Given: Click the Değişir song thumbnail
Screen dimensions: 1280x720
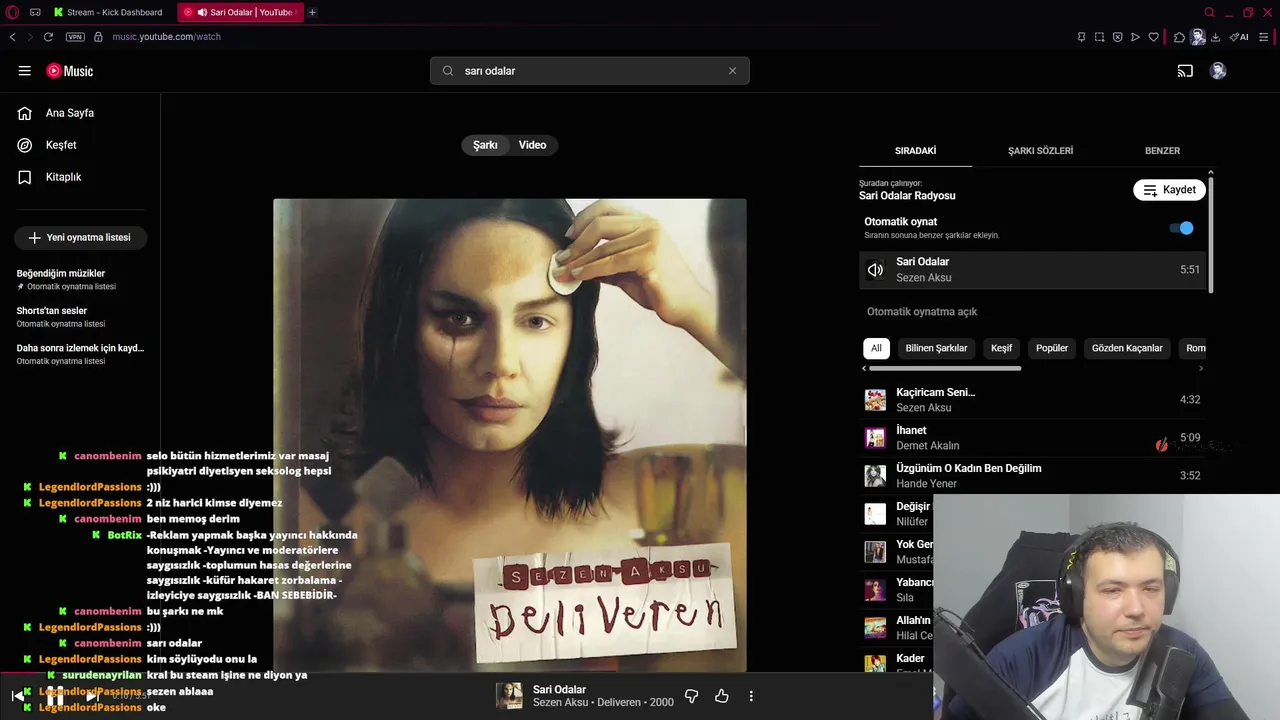Looking at the screenshot, I should click(x=875, y=514).
